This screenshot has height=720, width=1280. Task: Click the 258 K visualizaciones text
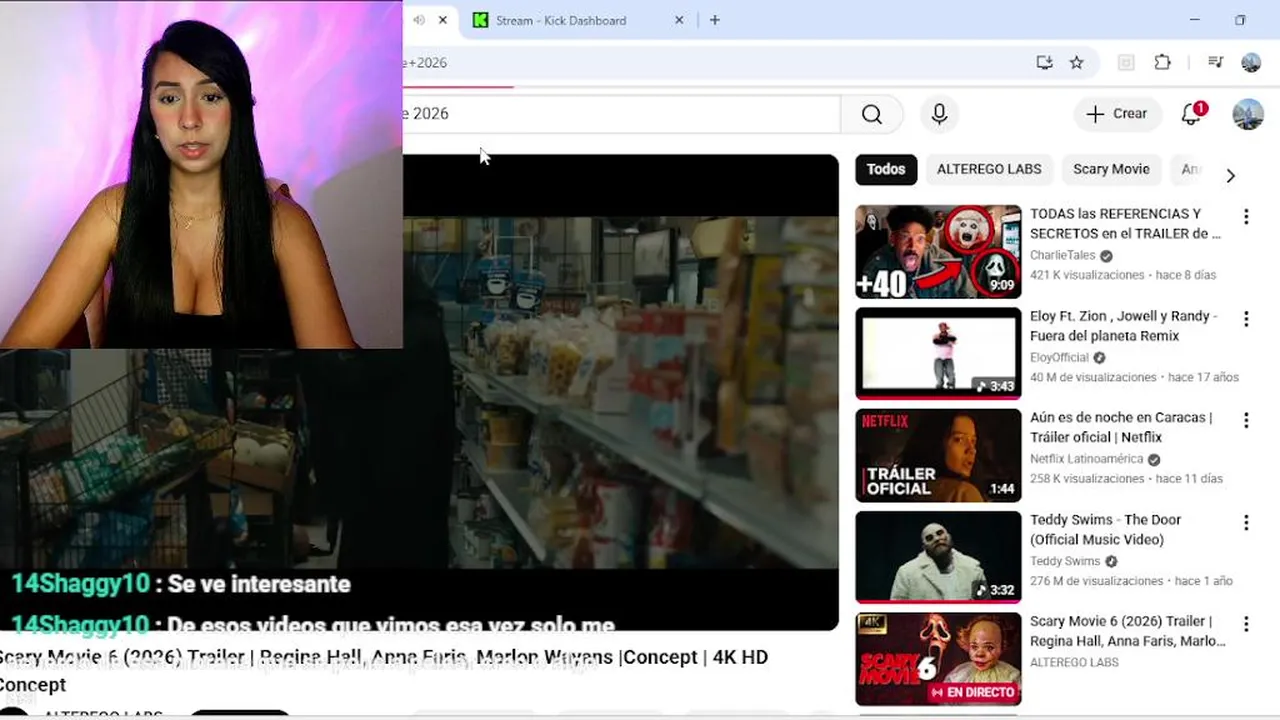(x=1087, y=479)
